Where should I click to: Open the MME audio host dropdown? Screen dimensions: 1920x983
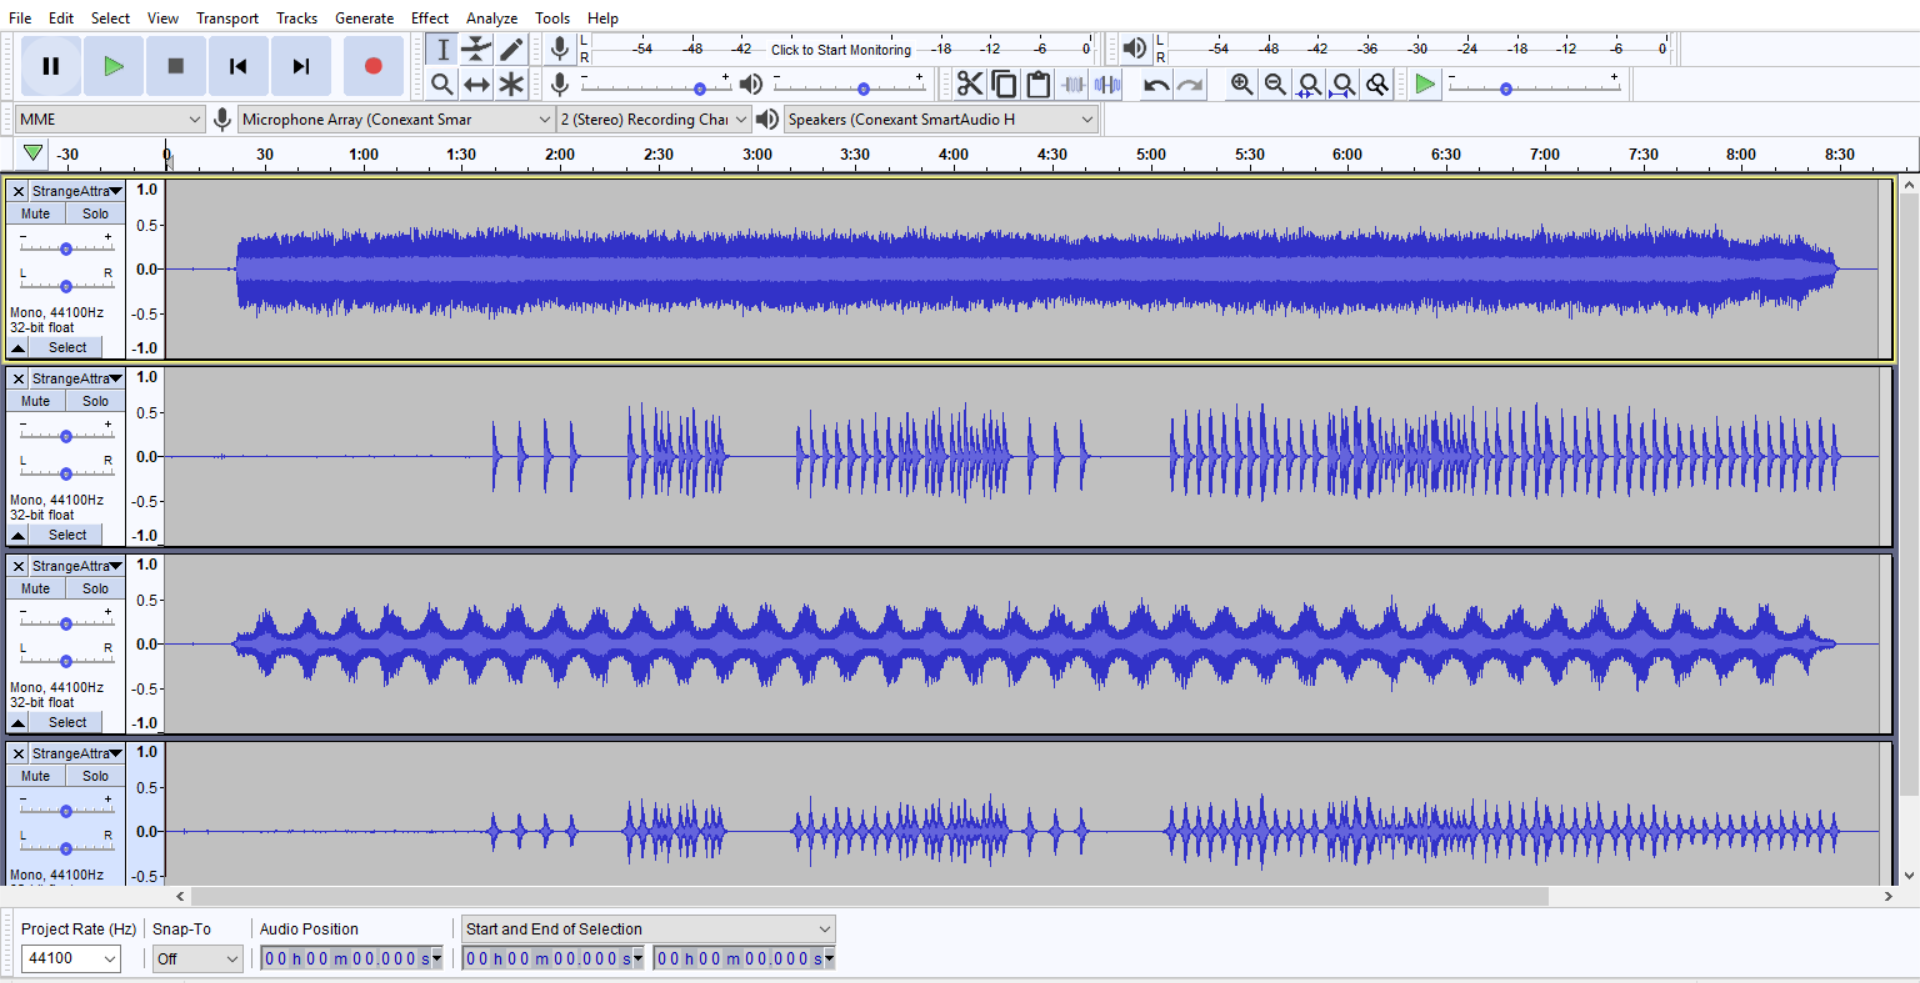(x=110, y=119)
